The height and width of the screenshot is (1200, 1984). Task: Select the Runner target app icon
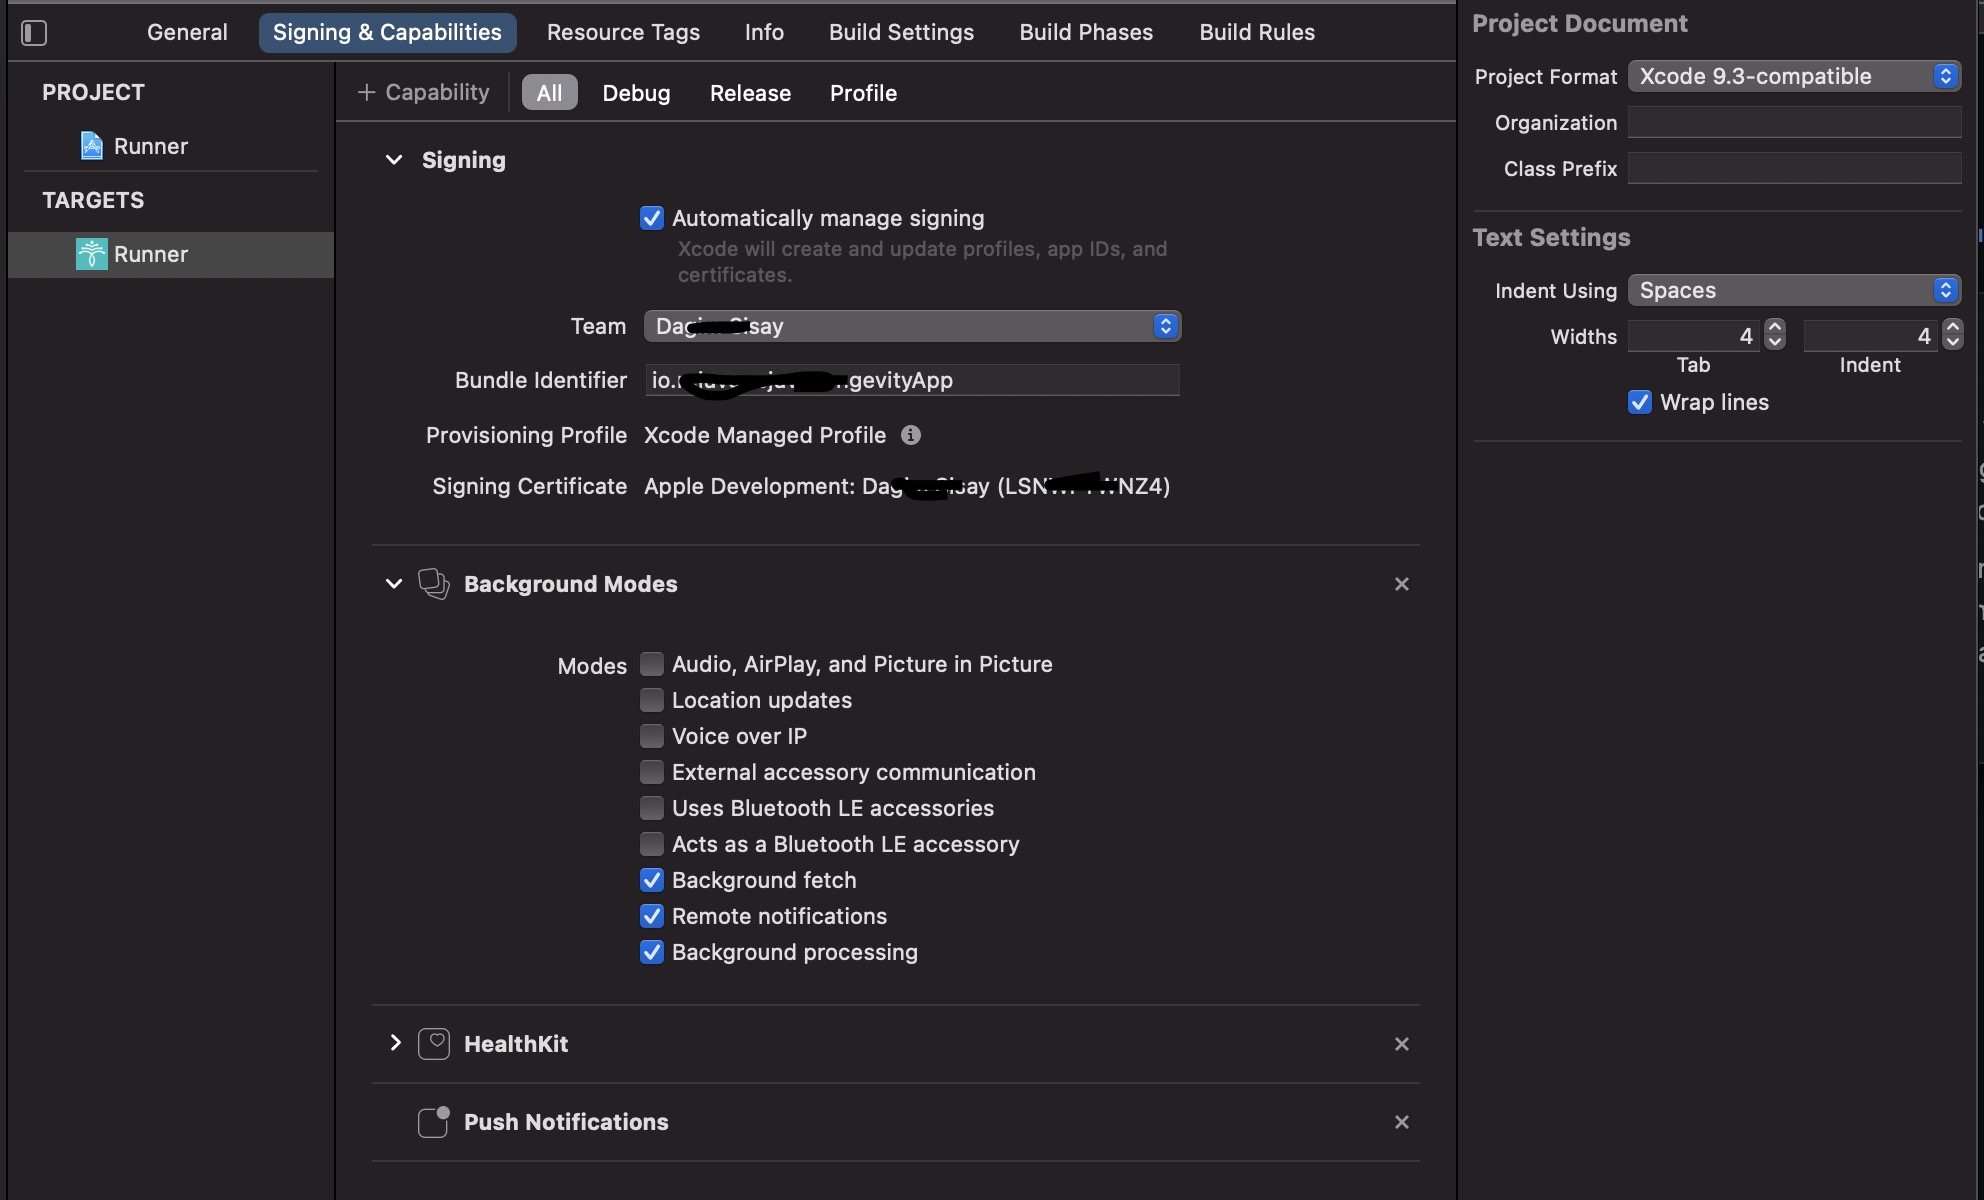(x=91, y=254)
